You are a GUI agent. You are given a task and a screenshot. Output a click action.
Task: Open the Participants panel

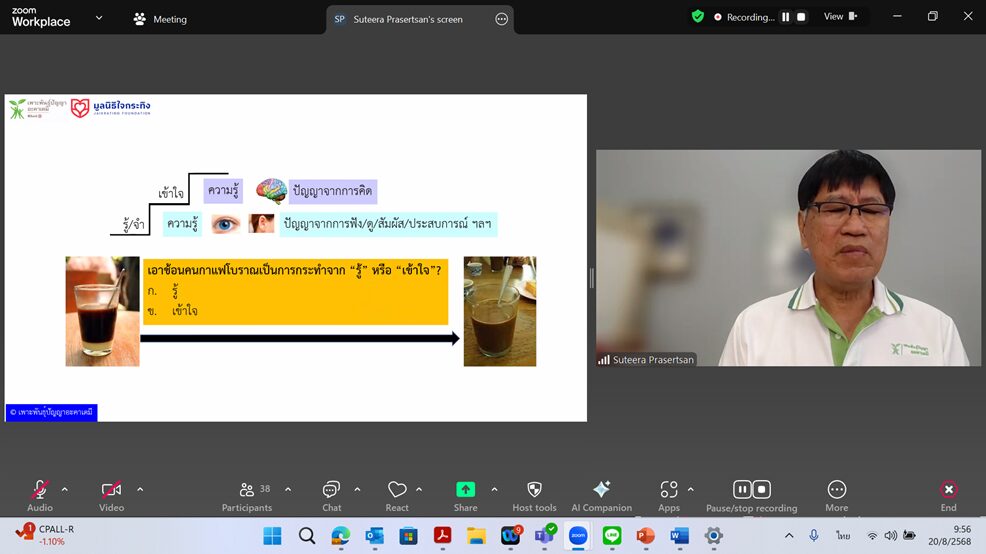click(247, 490)
